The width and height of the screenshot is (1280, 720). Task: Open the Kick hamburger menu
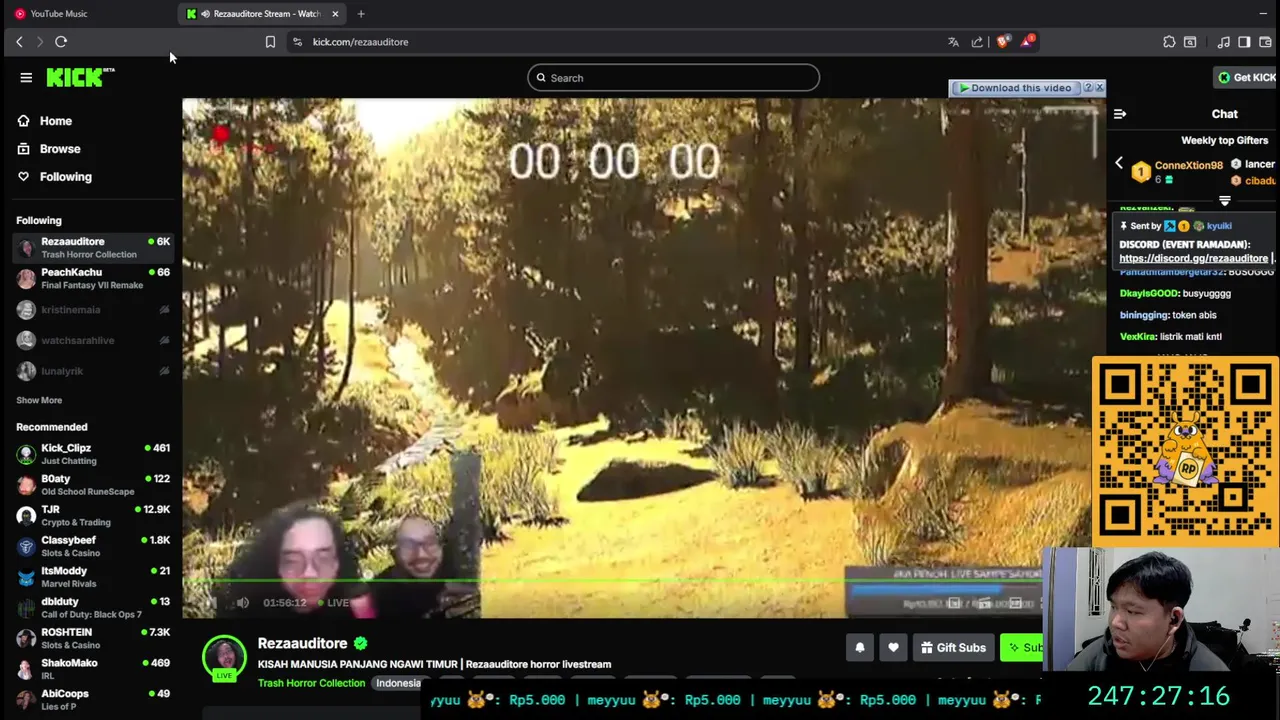click(26, 78)
